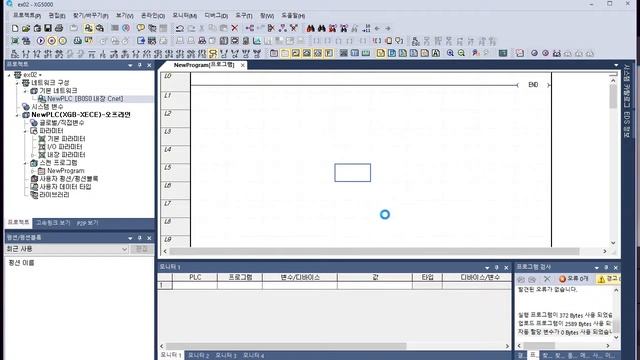Click the purple Run mode play icon
This screenshot has height=360, width=640.
tap(40, 41)
